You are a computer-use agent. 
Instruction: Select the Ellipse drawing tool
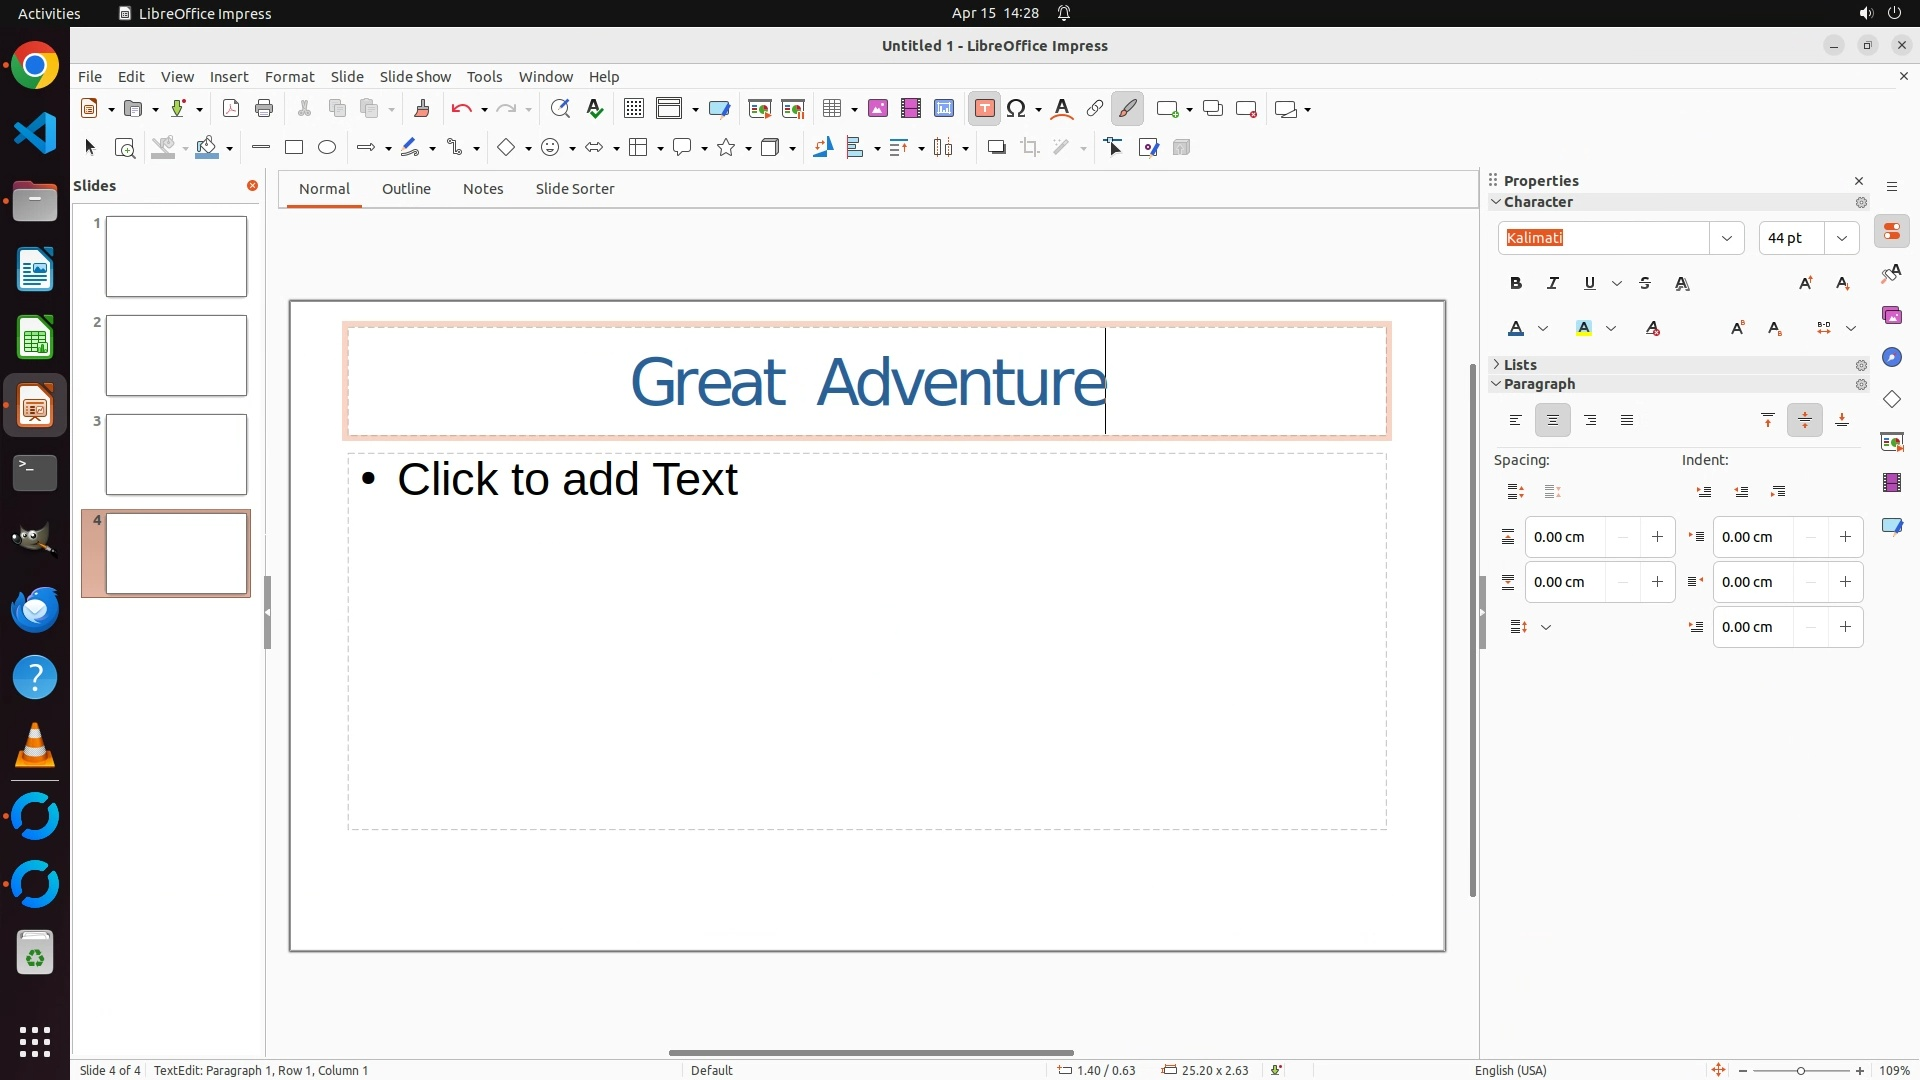[327, 148]
